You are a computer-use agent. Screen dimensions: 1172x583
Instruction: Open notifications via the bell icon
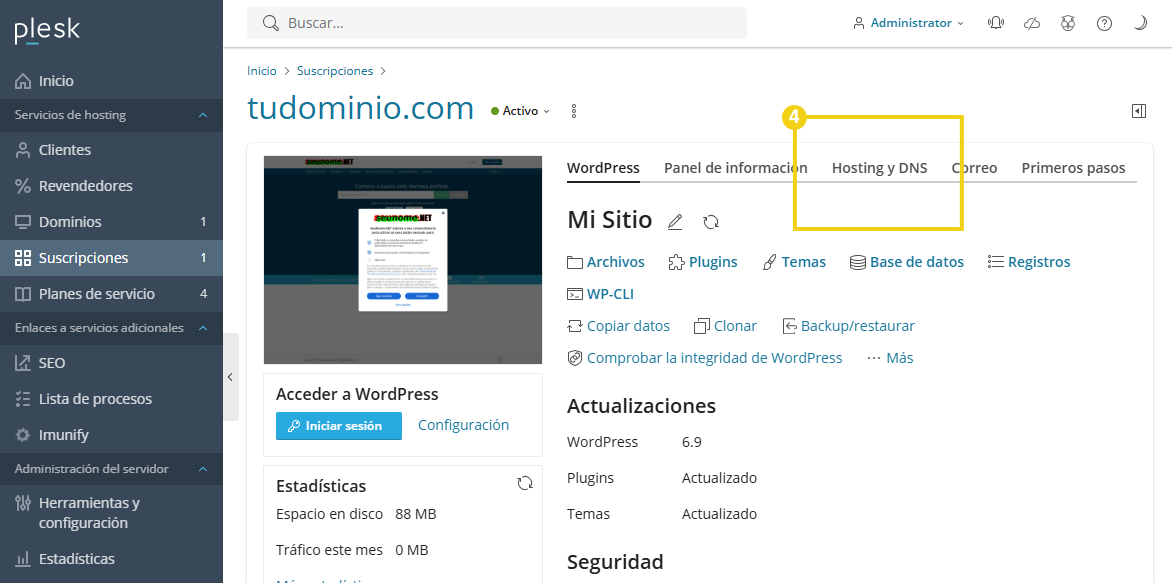tap(996, 22)
